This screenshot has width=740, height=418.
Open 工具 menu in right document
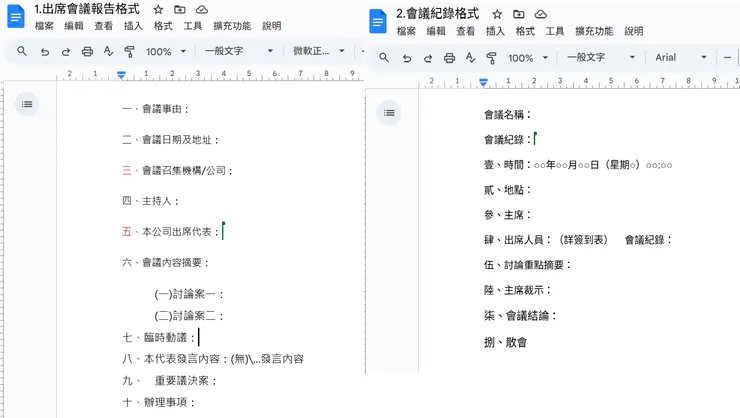coord(555,31)
